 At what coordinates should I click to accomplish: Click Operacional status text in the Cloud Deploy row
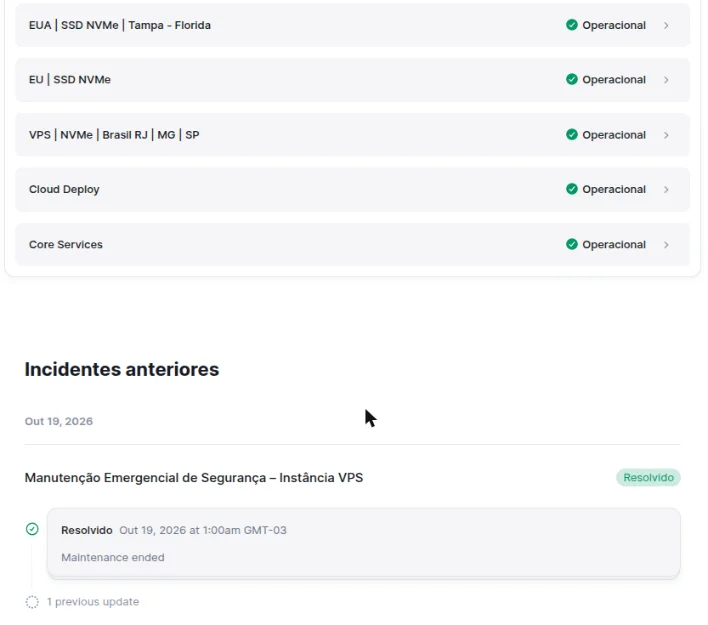click(614, 189)
